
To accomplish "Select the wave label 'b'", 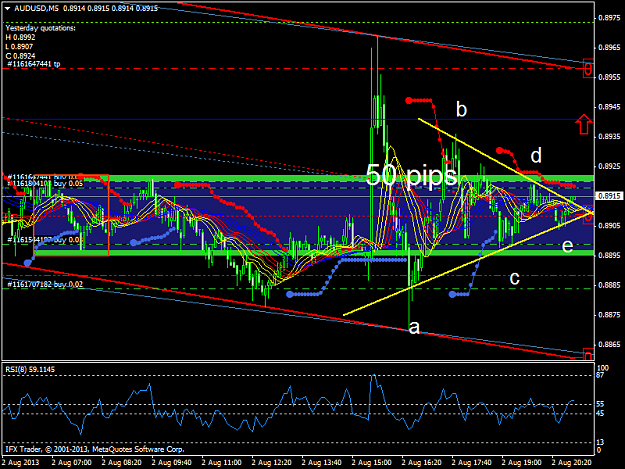I will pyautogui.click(x=461, y=109).
